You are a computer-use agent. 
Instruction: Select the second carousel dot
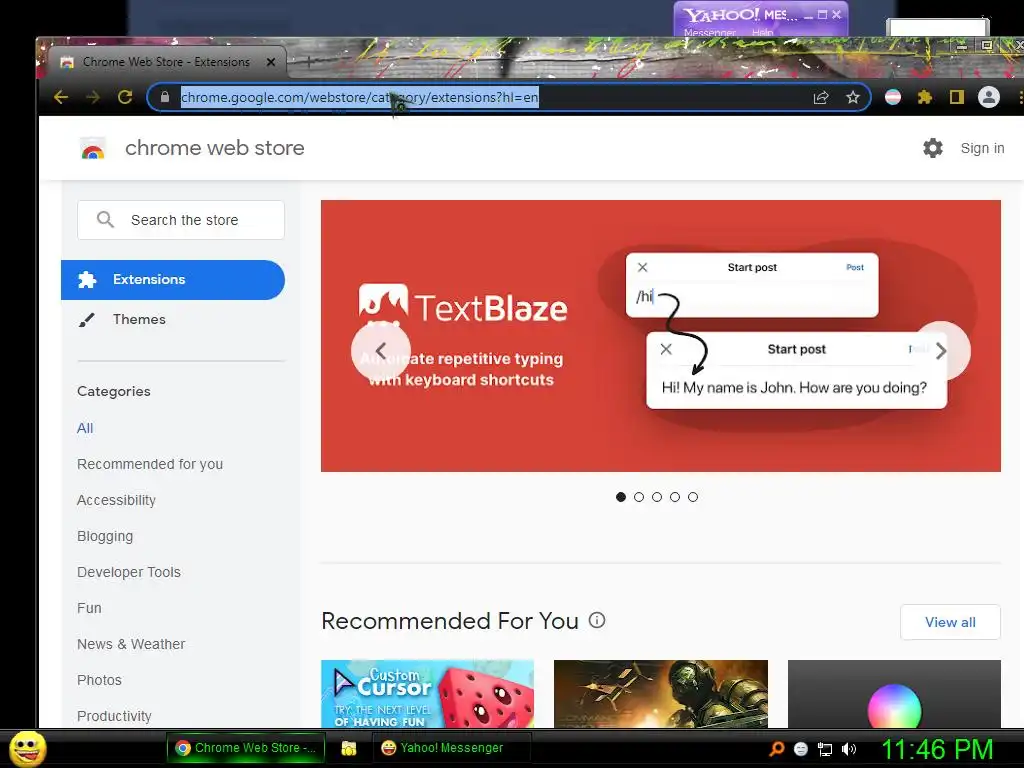point(639,497)
